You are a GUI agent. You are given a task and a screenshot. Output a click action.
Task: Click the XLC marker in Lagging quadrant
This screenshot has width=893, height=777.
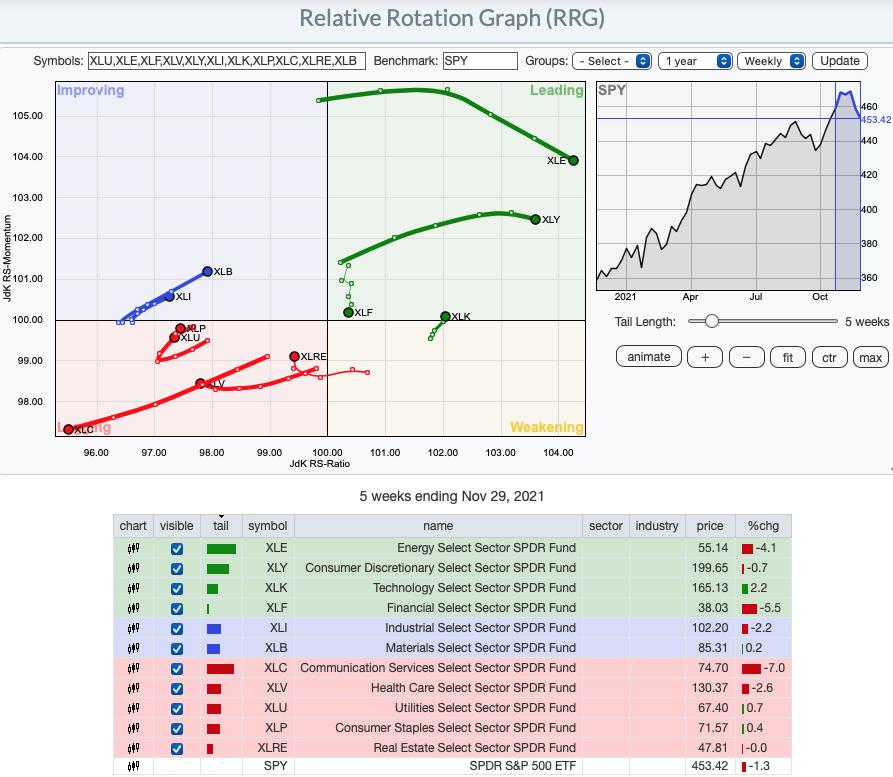68,430
